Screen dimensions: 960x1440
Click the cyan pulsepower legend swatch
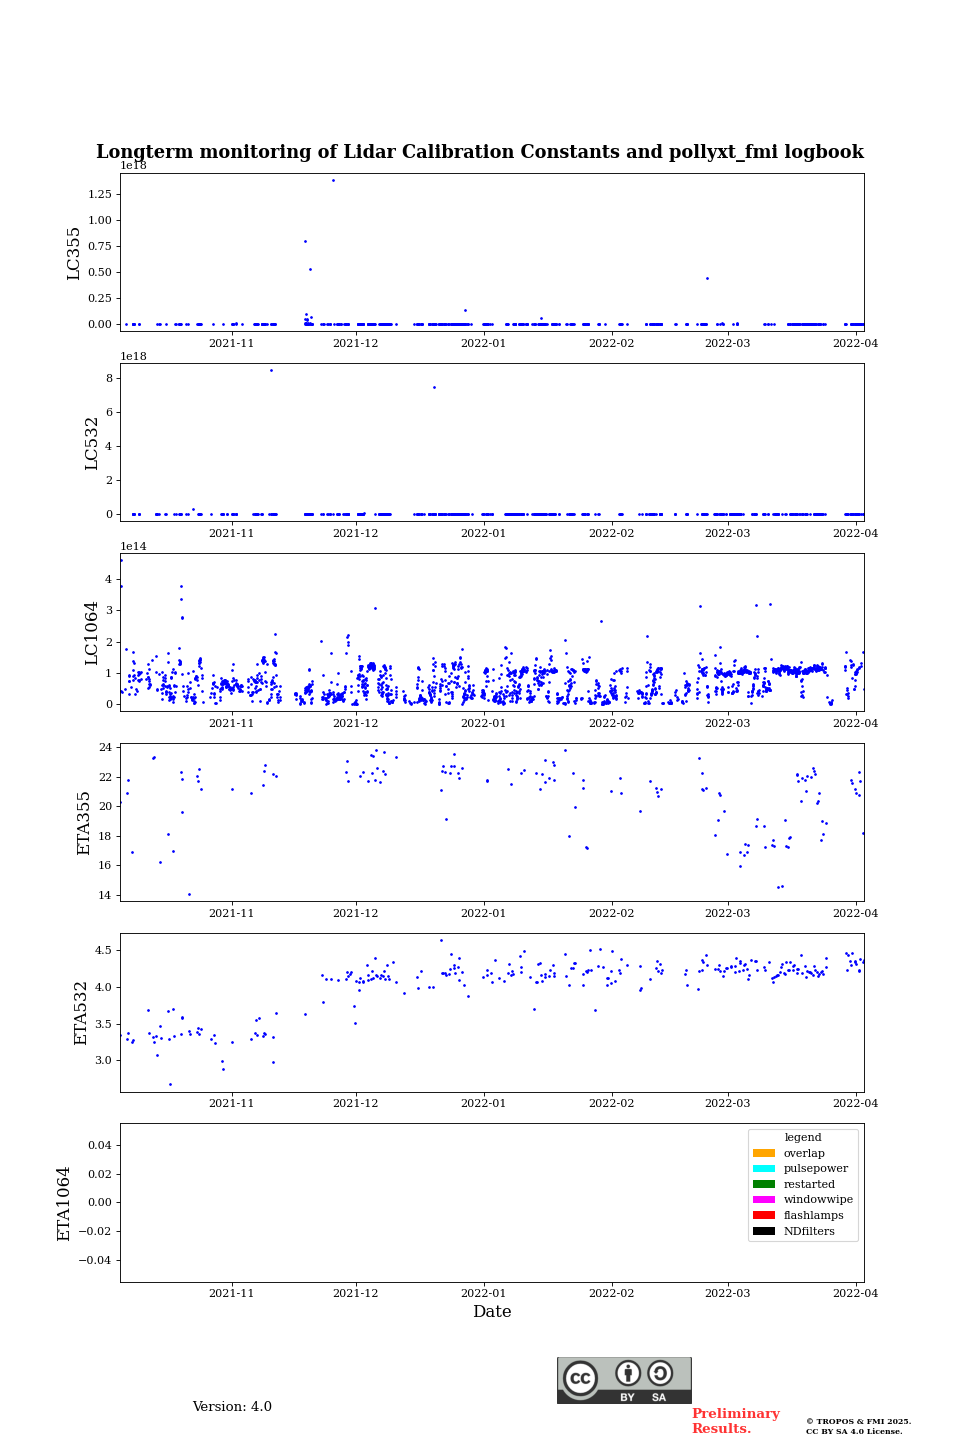[764, 1169]
